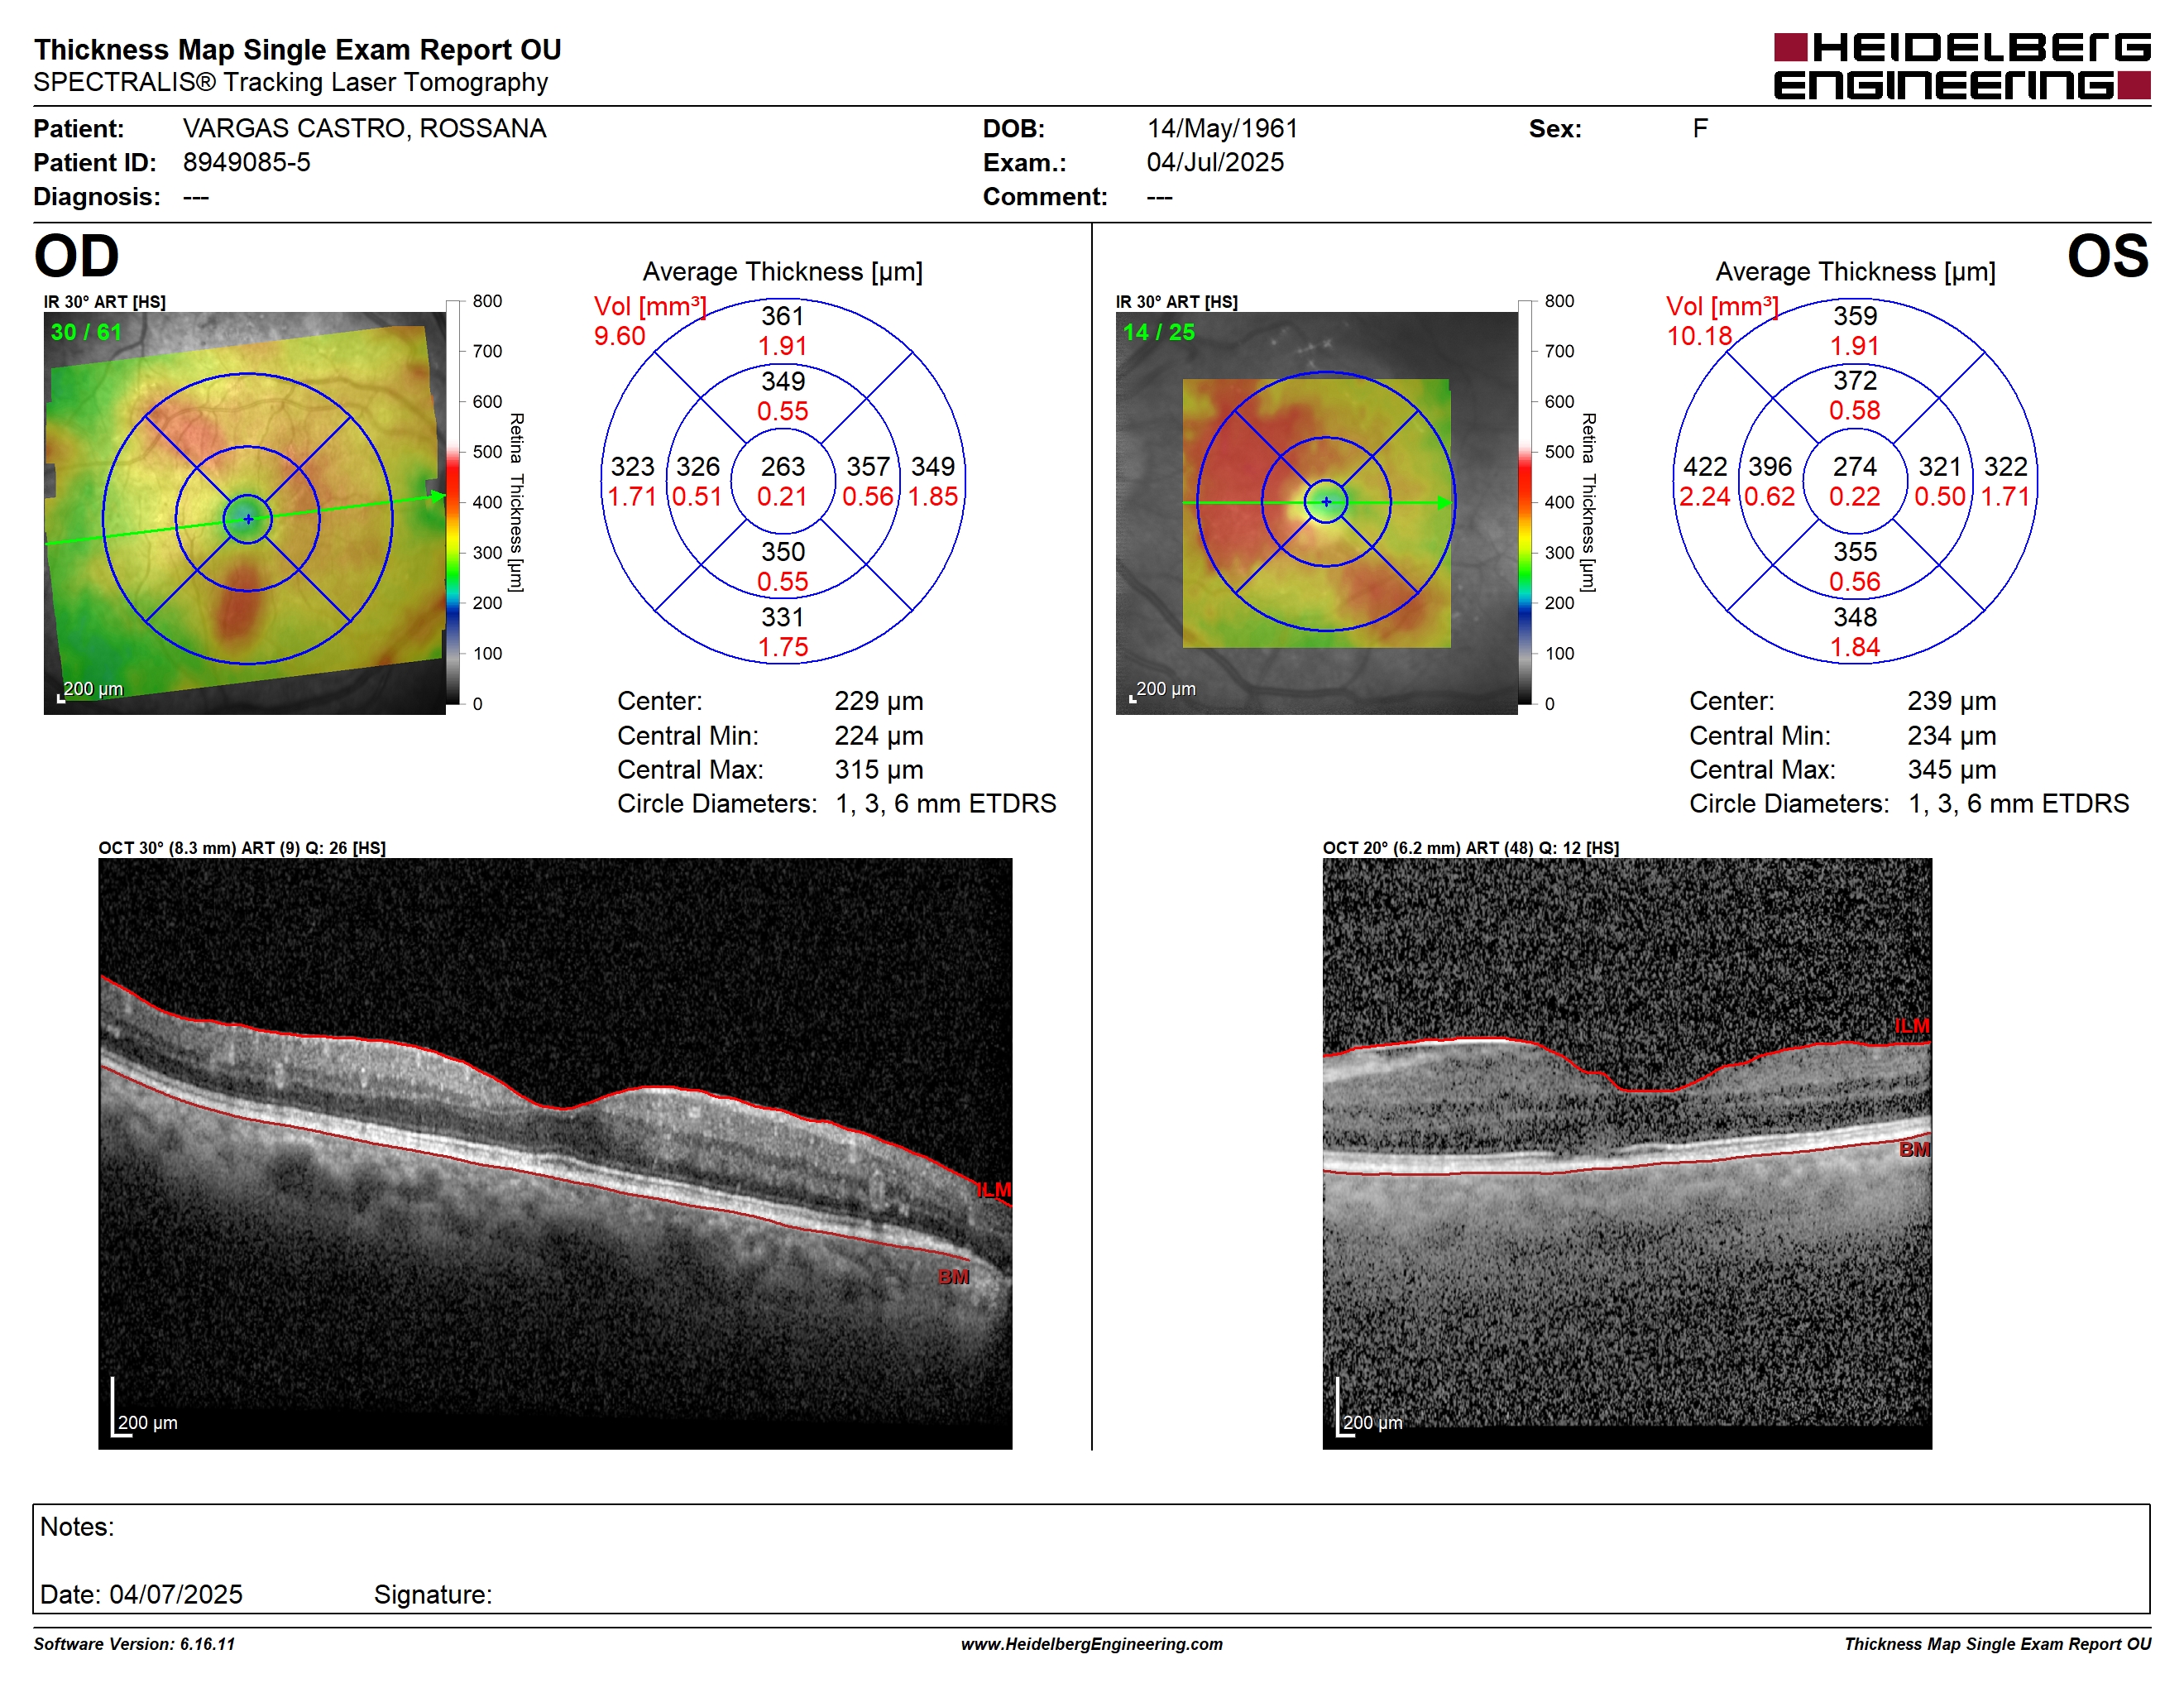Click the OD retina thickness color scale
Image resolution: width=2184 pixels, height=1688 pixels.
[453, 502]
